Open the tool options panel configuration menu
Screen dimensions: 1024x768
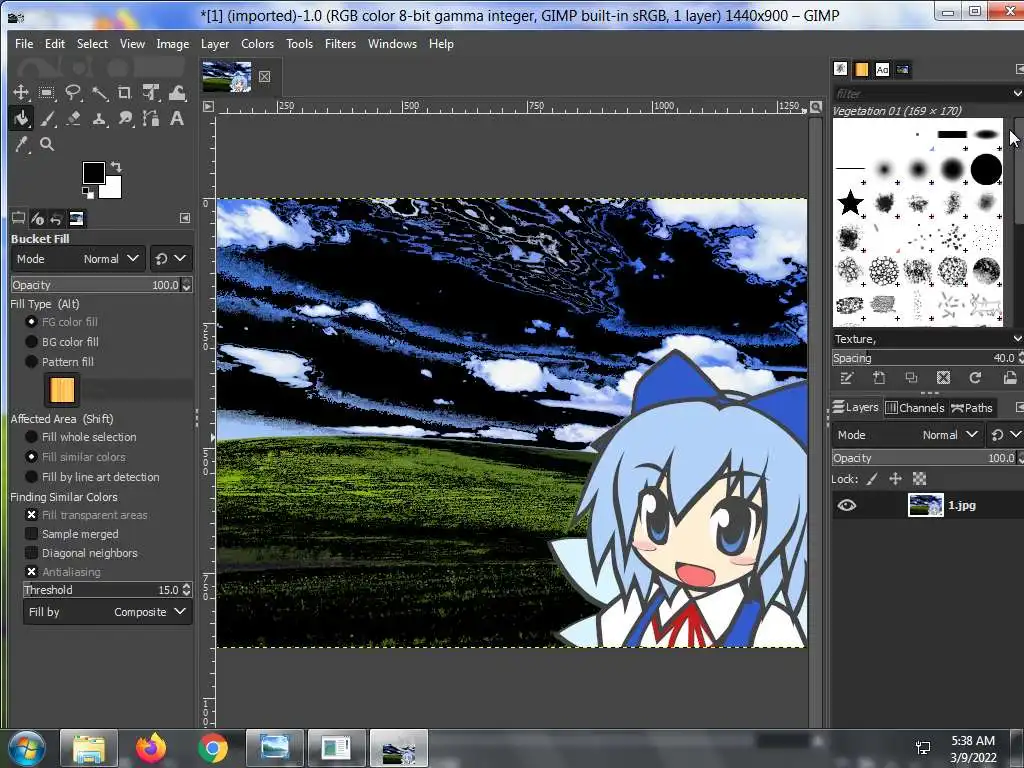tap(185, 218)
